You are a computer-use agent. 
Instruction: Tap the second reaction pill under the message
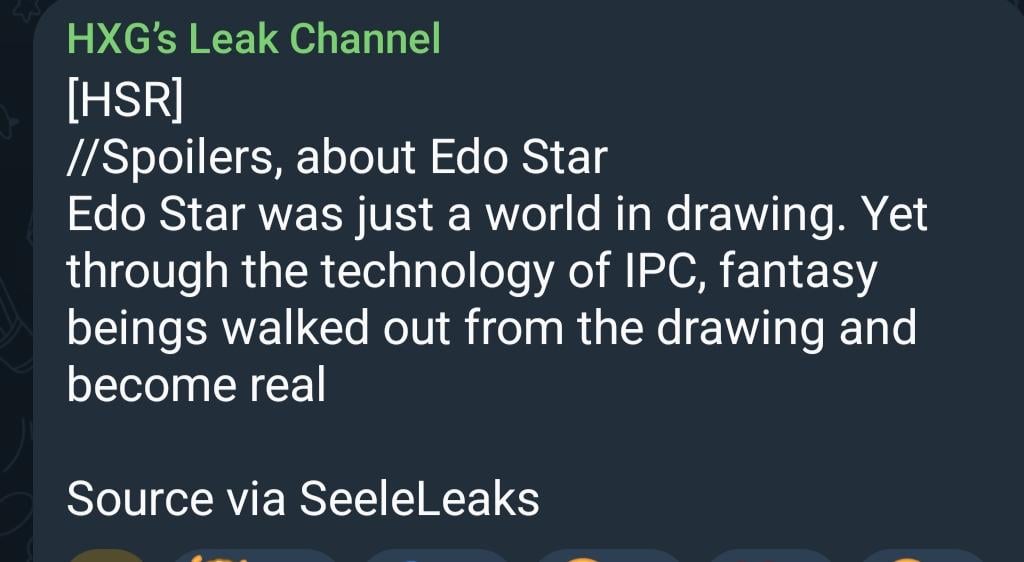point(255,554)
